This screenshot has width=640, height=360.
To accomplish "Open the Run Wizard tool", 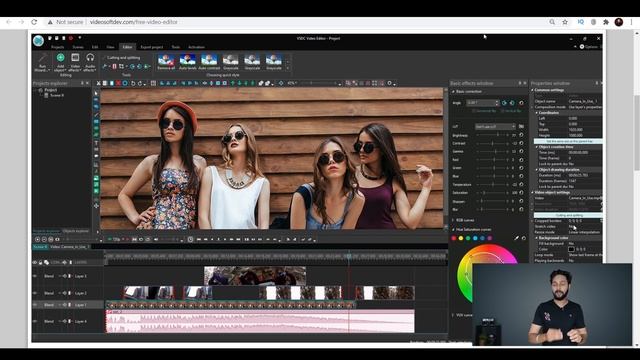I will [x=42, y=62].
